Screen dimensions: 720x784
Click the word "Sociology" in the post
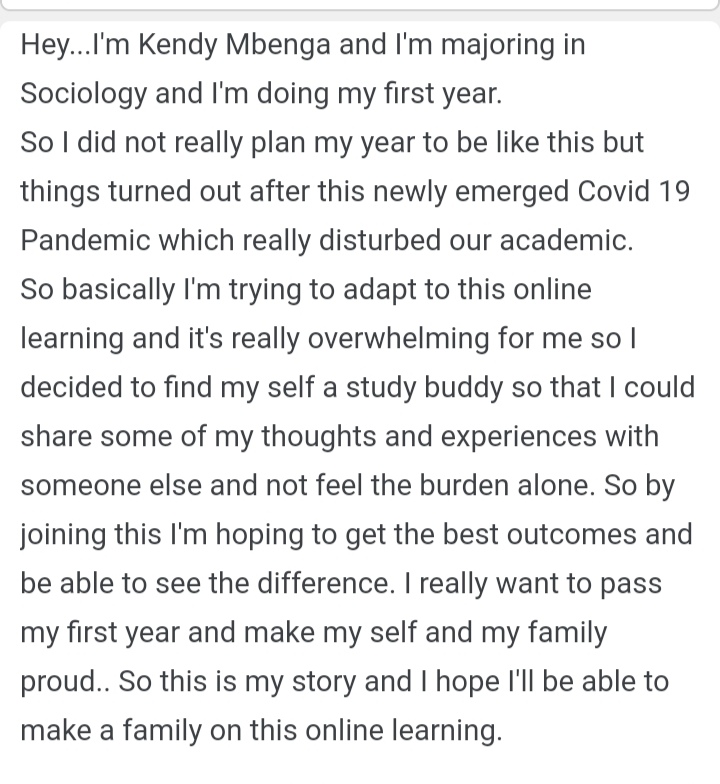tap(84, 94)
